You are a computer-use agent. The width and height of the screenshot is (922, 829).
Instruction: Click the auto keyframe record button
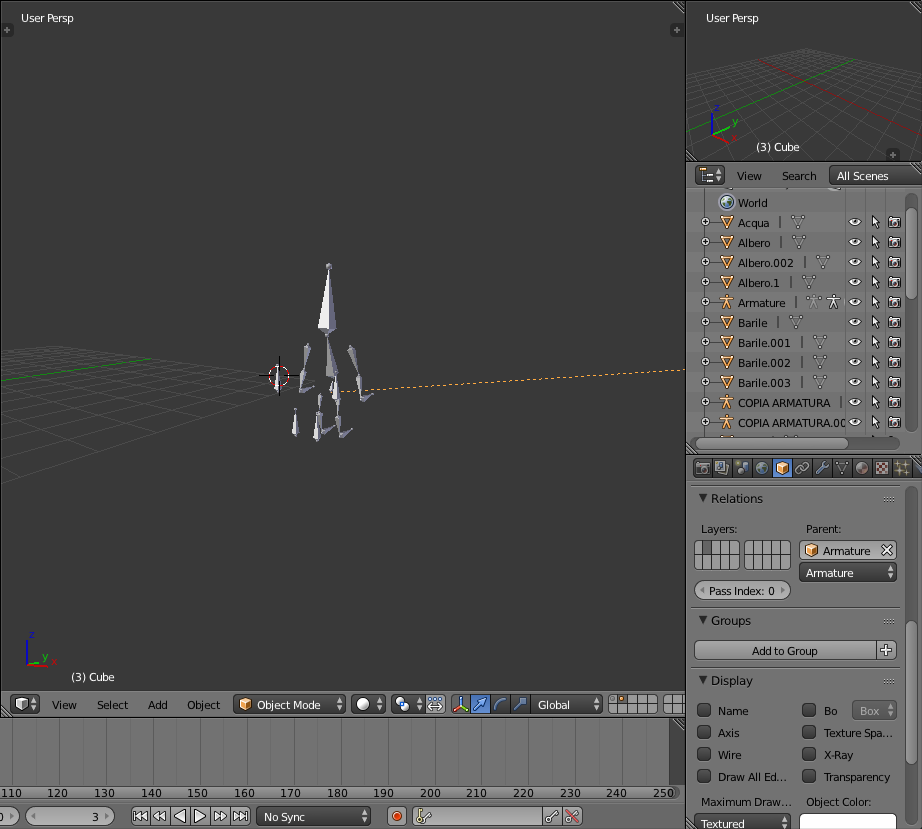[397, 816]
